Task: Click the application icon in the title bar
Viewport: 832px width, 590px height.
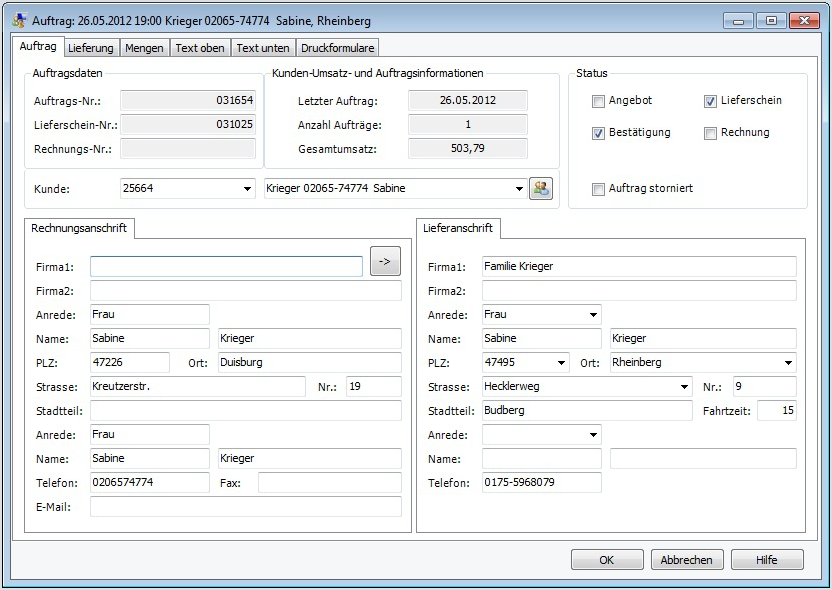Action: click(x=19, y=20)
